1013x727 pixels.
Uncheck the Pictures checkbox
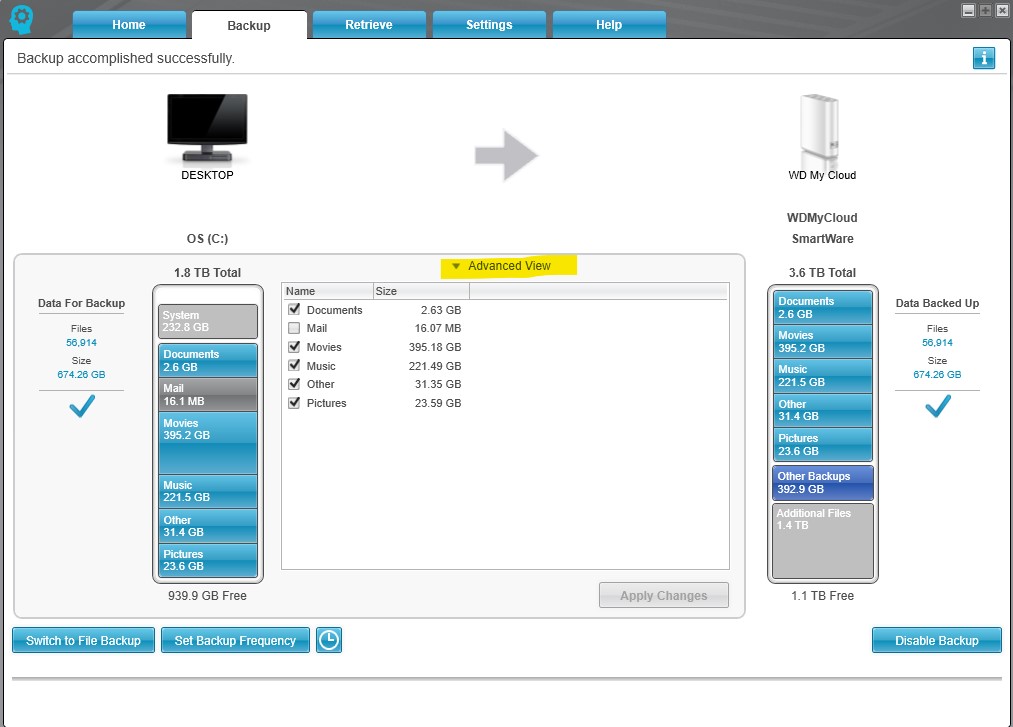coord(294,403)
